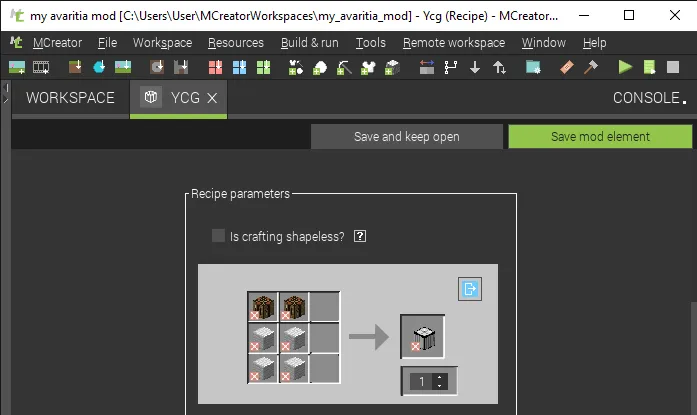697x415 pixels.
Task: Click center crafting slot with white block
Action: [294, 338]
